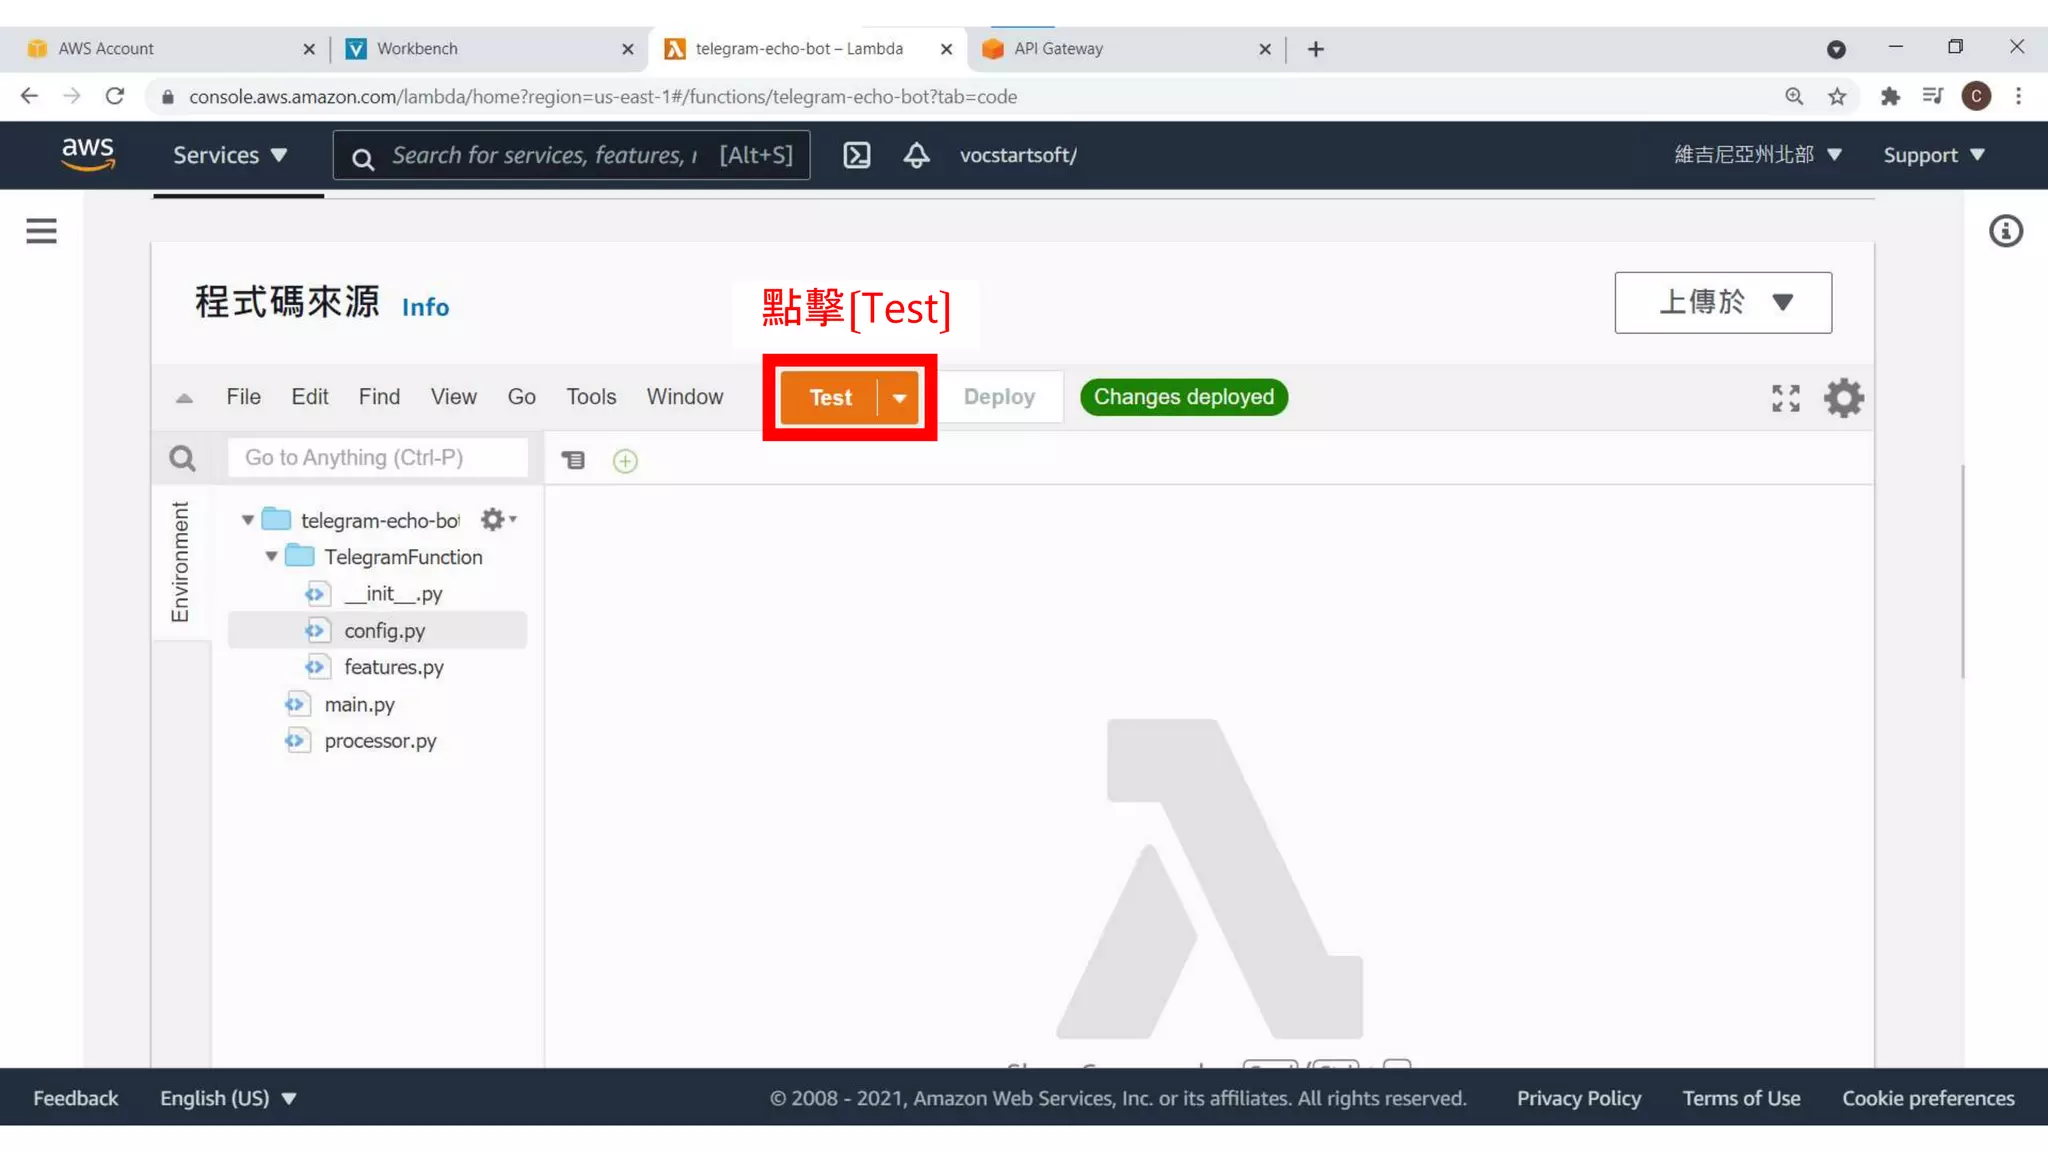Switch to the API Gateway browser tab
Screen dimensions: 2048x1152
point(1057,48)
